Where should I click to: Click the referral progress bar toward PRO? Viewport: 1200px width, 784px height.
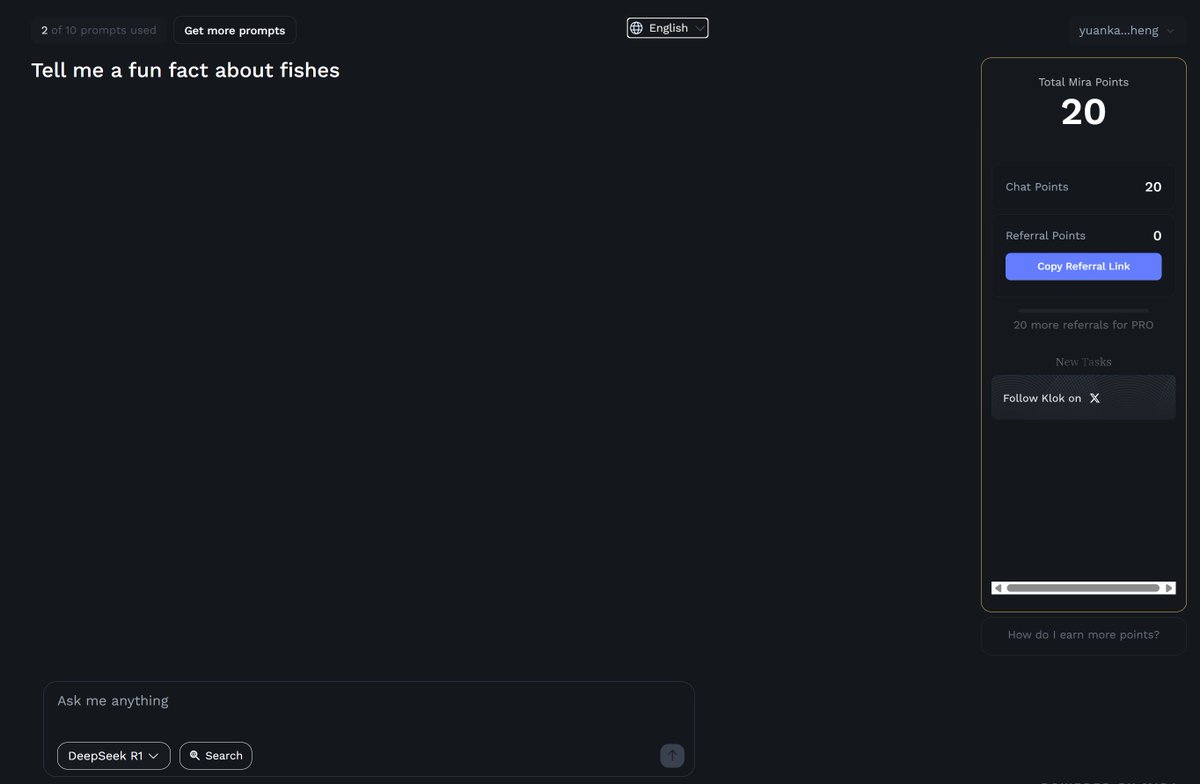(x=1083, y=310)
